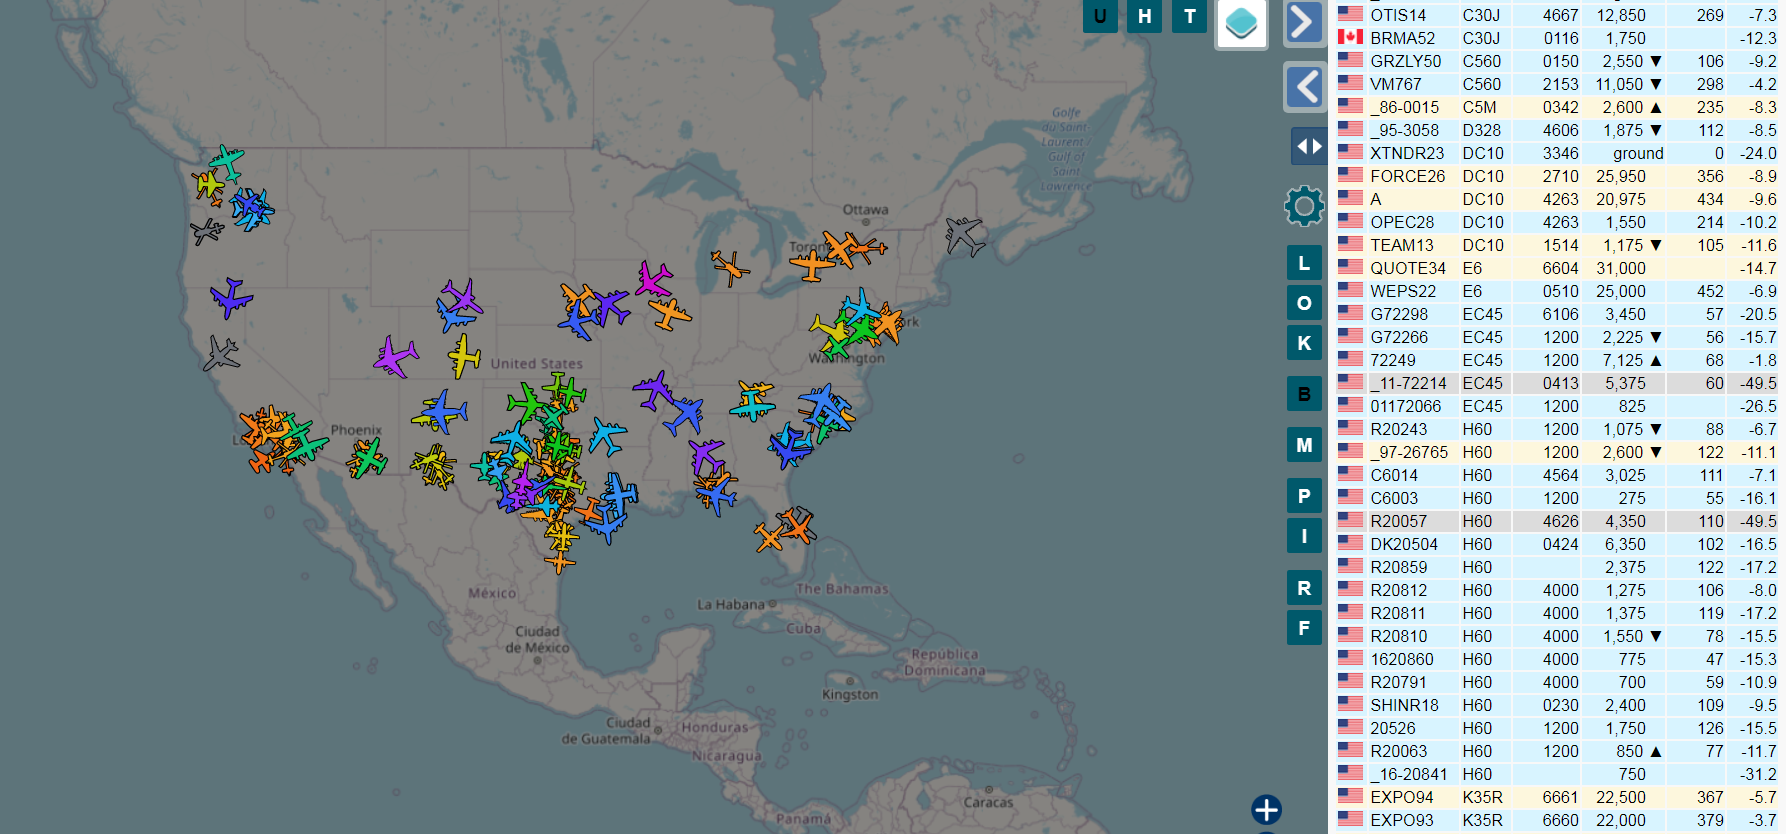The image size is (1786, 834).
Task: Open the map layers selector
Action: [1241, 23]
